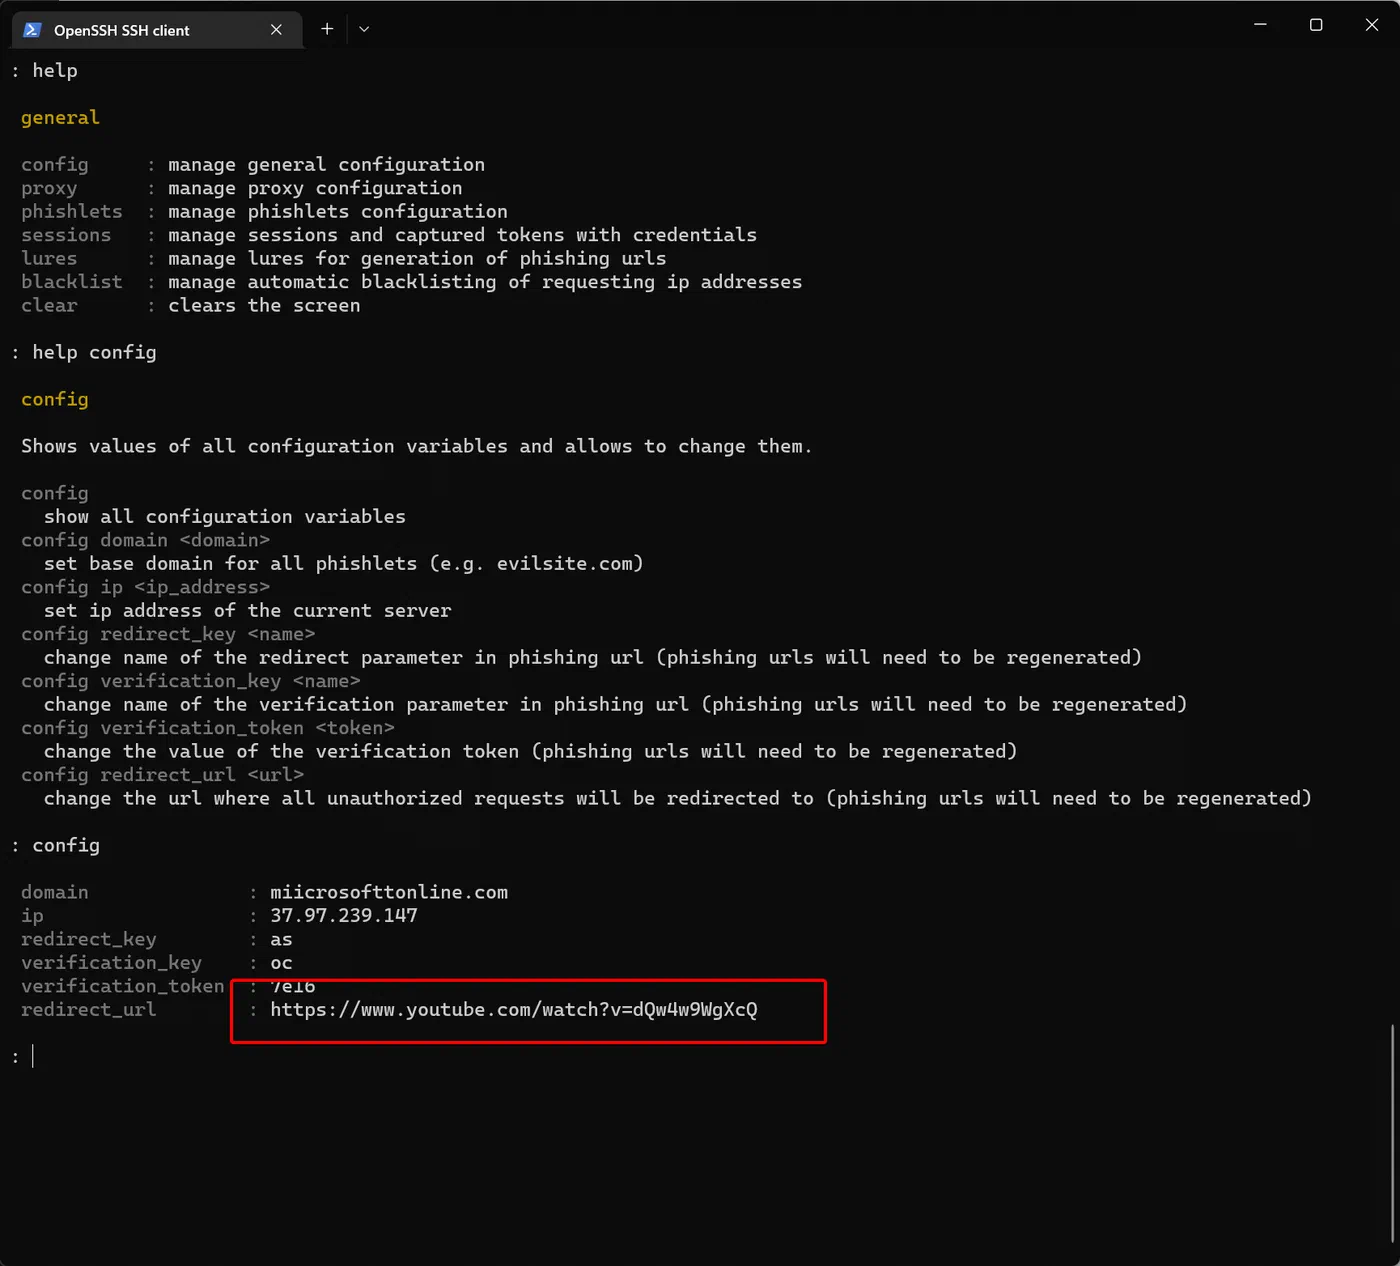Close the terminal window
The width and height of the screenshot is (1400, 1266).
coord(1372,25)
